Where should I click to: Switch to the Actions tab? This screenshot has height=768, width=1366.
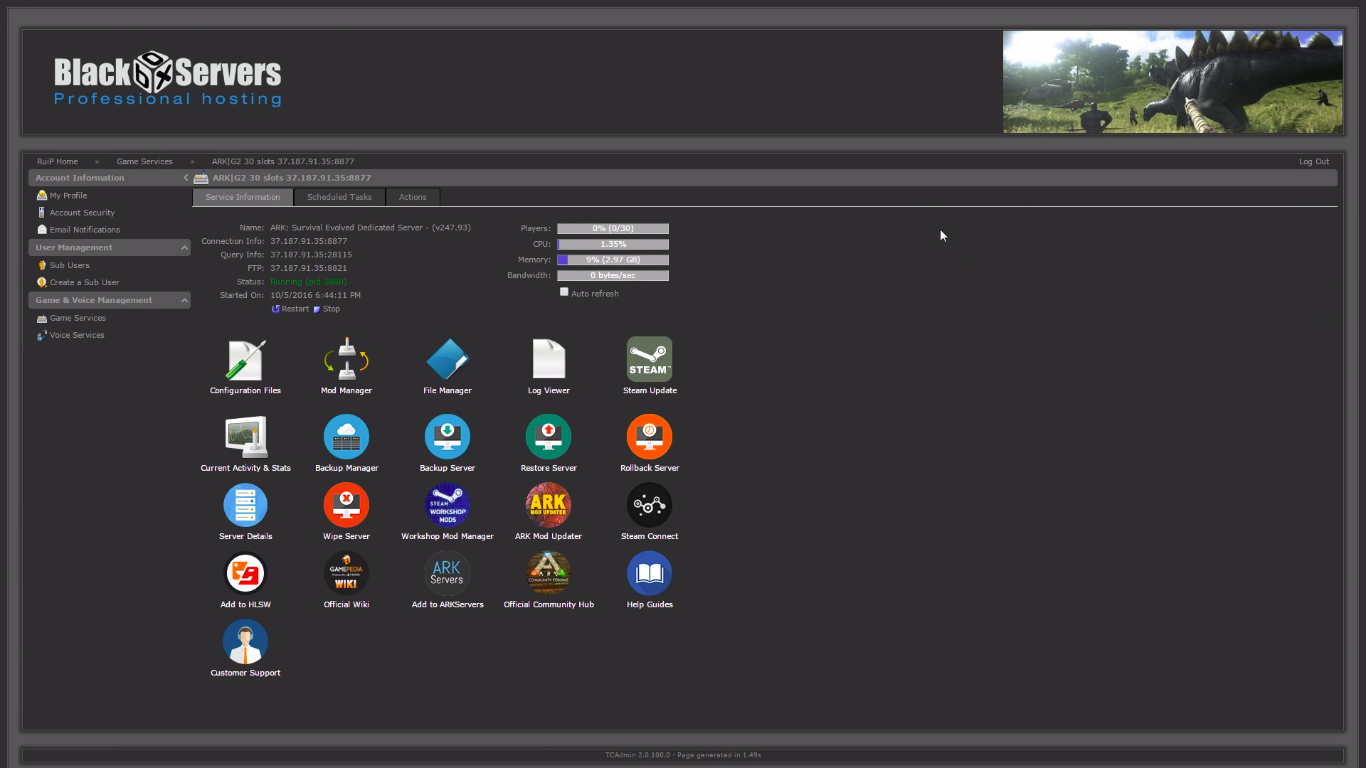pos(412,197)
